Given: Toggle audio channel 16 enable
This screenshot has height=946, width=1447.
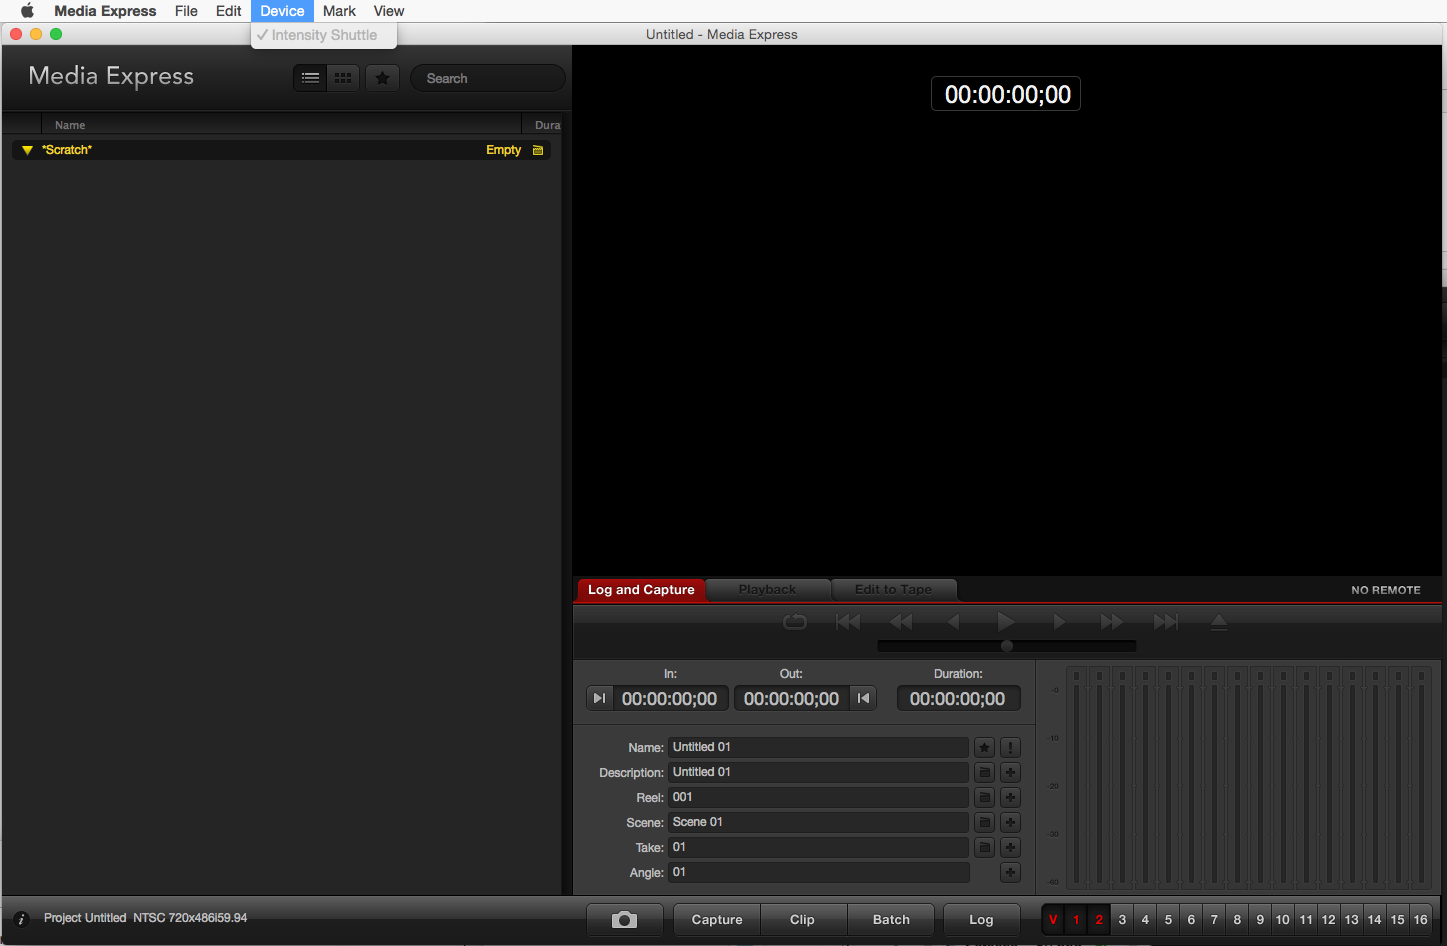Looking at the screenshot, I should tap(1420, 920).
